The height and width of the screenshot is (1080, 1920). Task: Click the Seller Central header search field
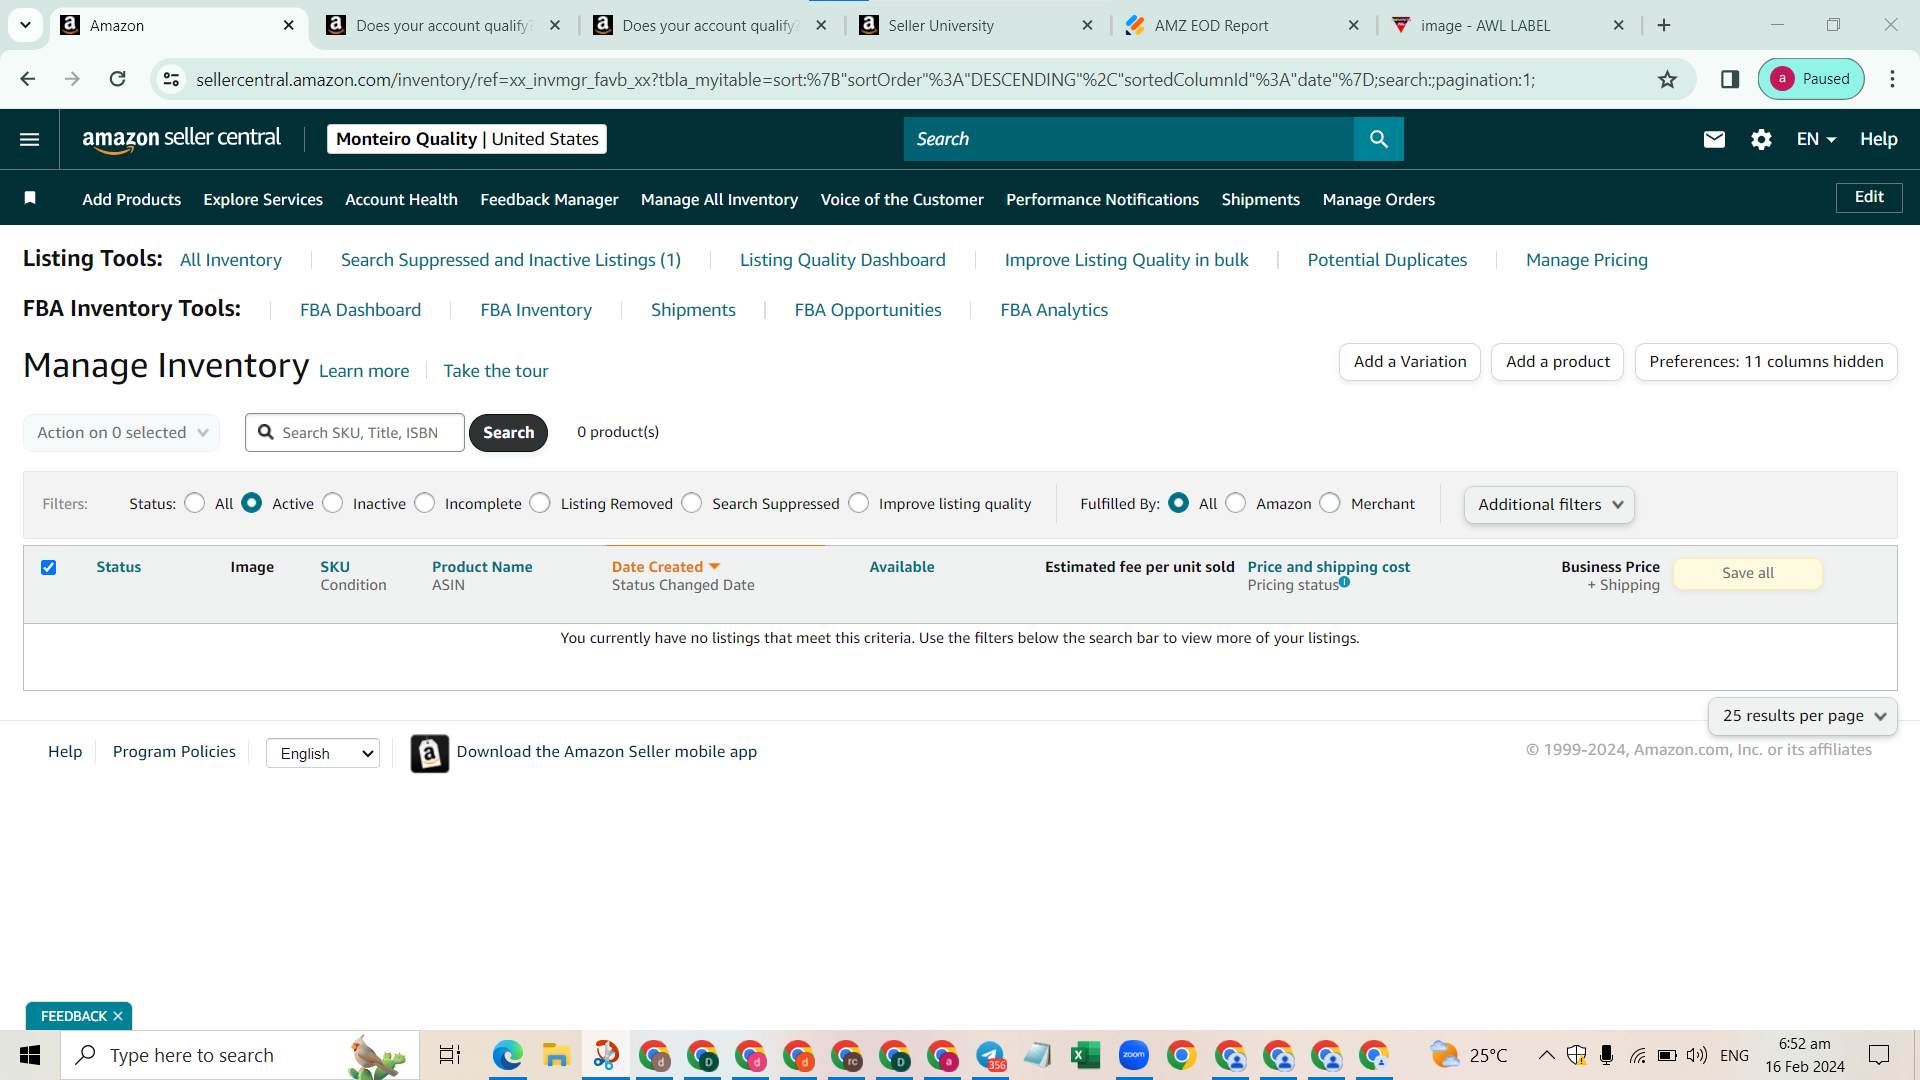pyautogui.click(x=1129, y=139)
